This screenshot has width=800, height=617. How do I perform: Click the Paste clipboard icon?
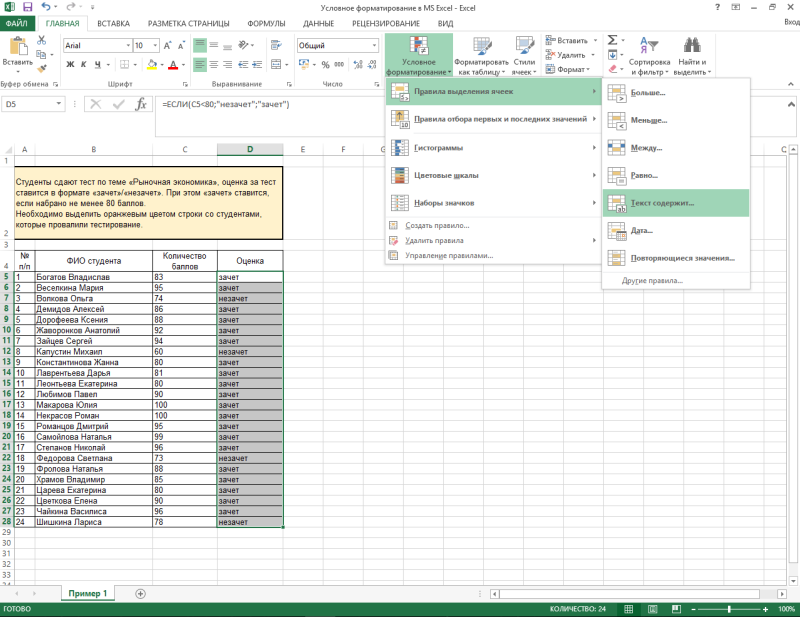coord(18,47)
